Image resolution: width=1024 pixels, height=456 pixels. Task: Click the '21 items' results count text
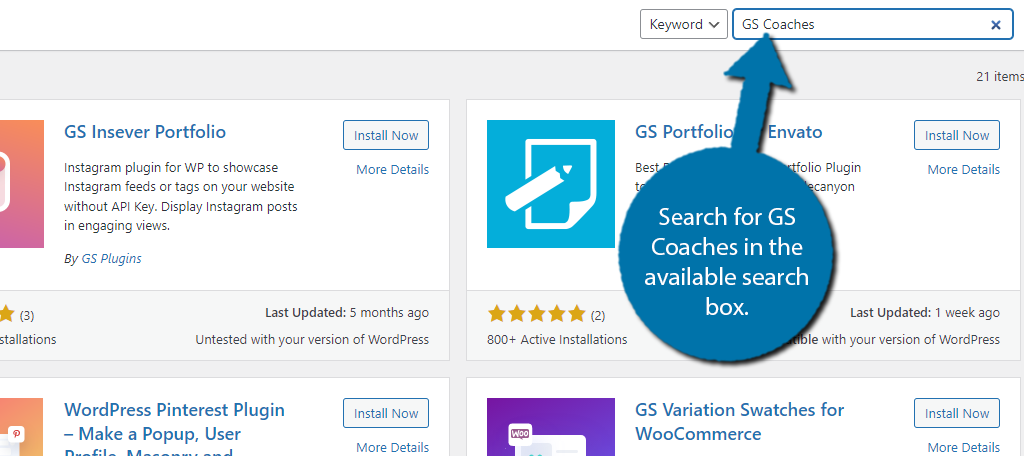pos(1000,76)
